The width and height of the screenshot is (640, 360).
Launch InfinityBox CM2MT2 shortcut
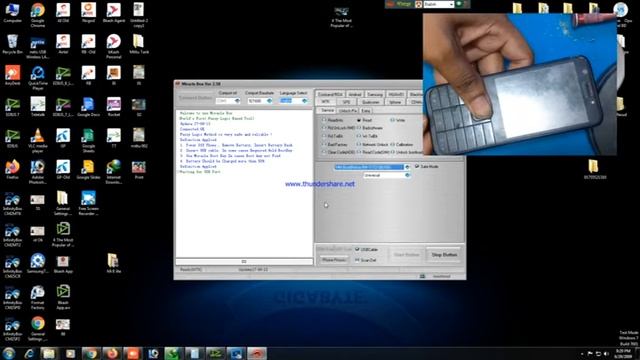click(12, 235)
